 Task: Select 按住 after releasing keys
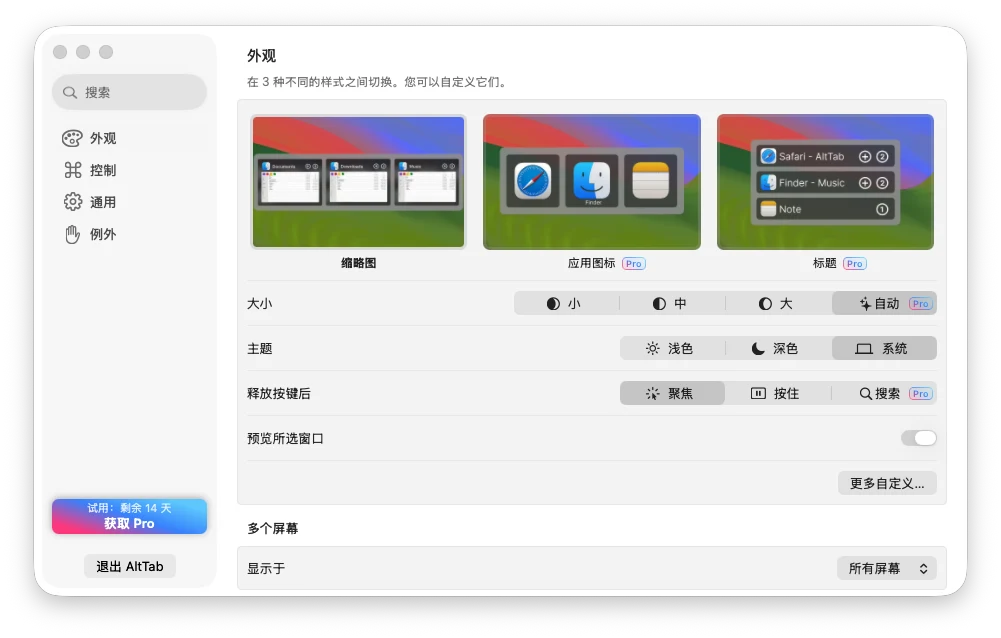point(778,393)
